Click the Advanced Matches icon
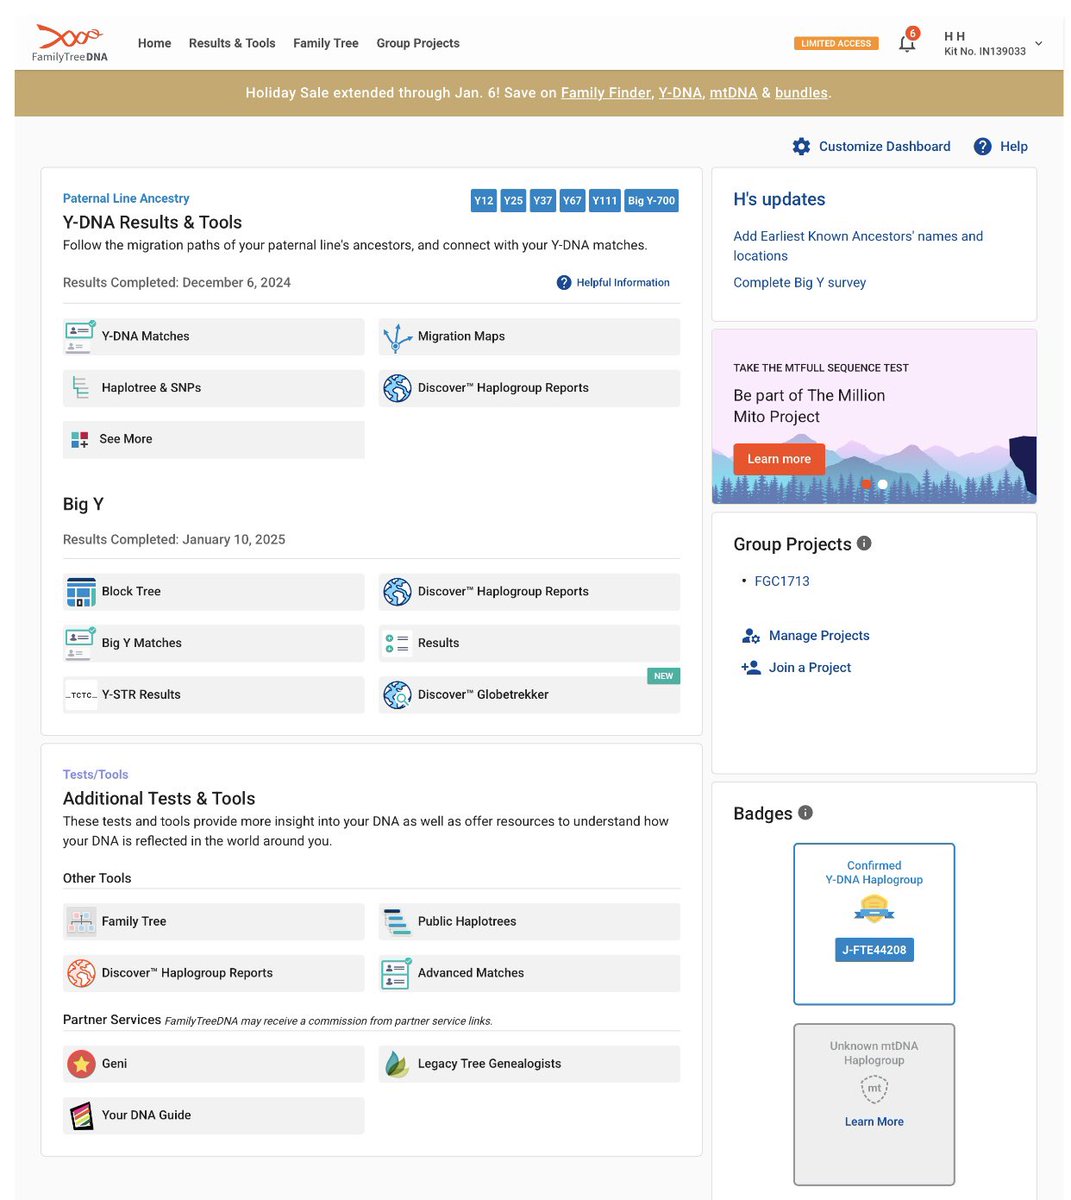 [396, 973]
